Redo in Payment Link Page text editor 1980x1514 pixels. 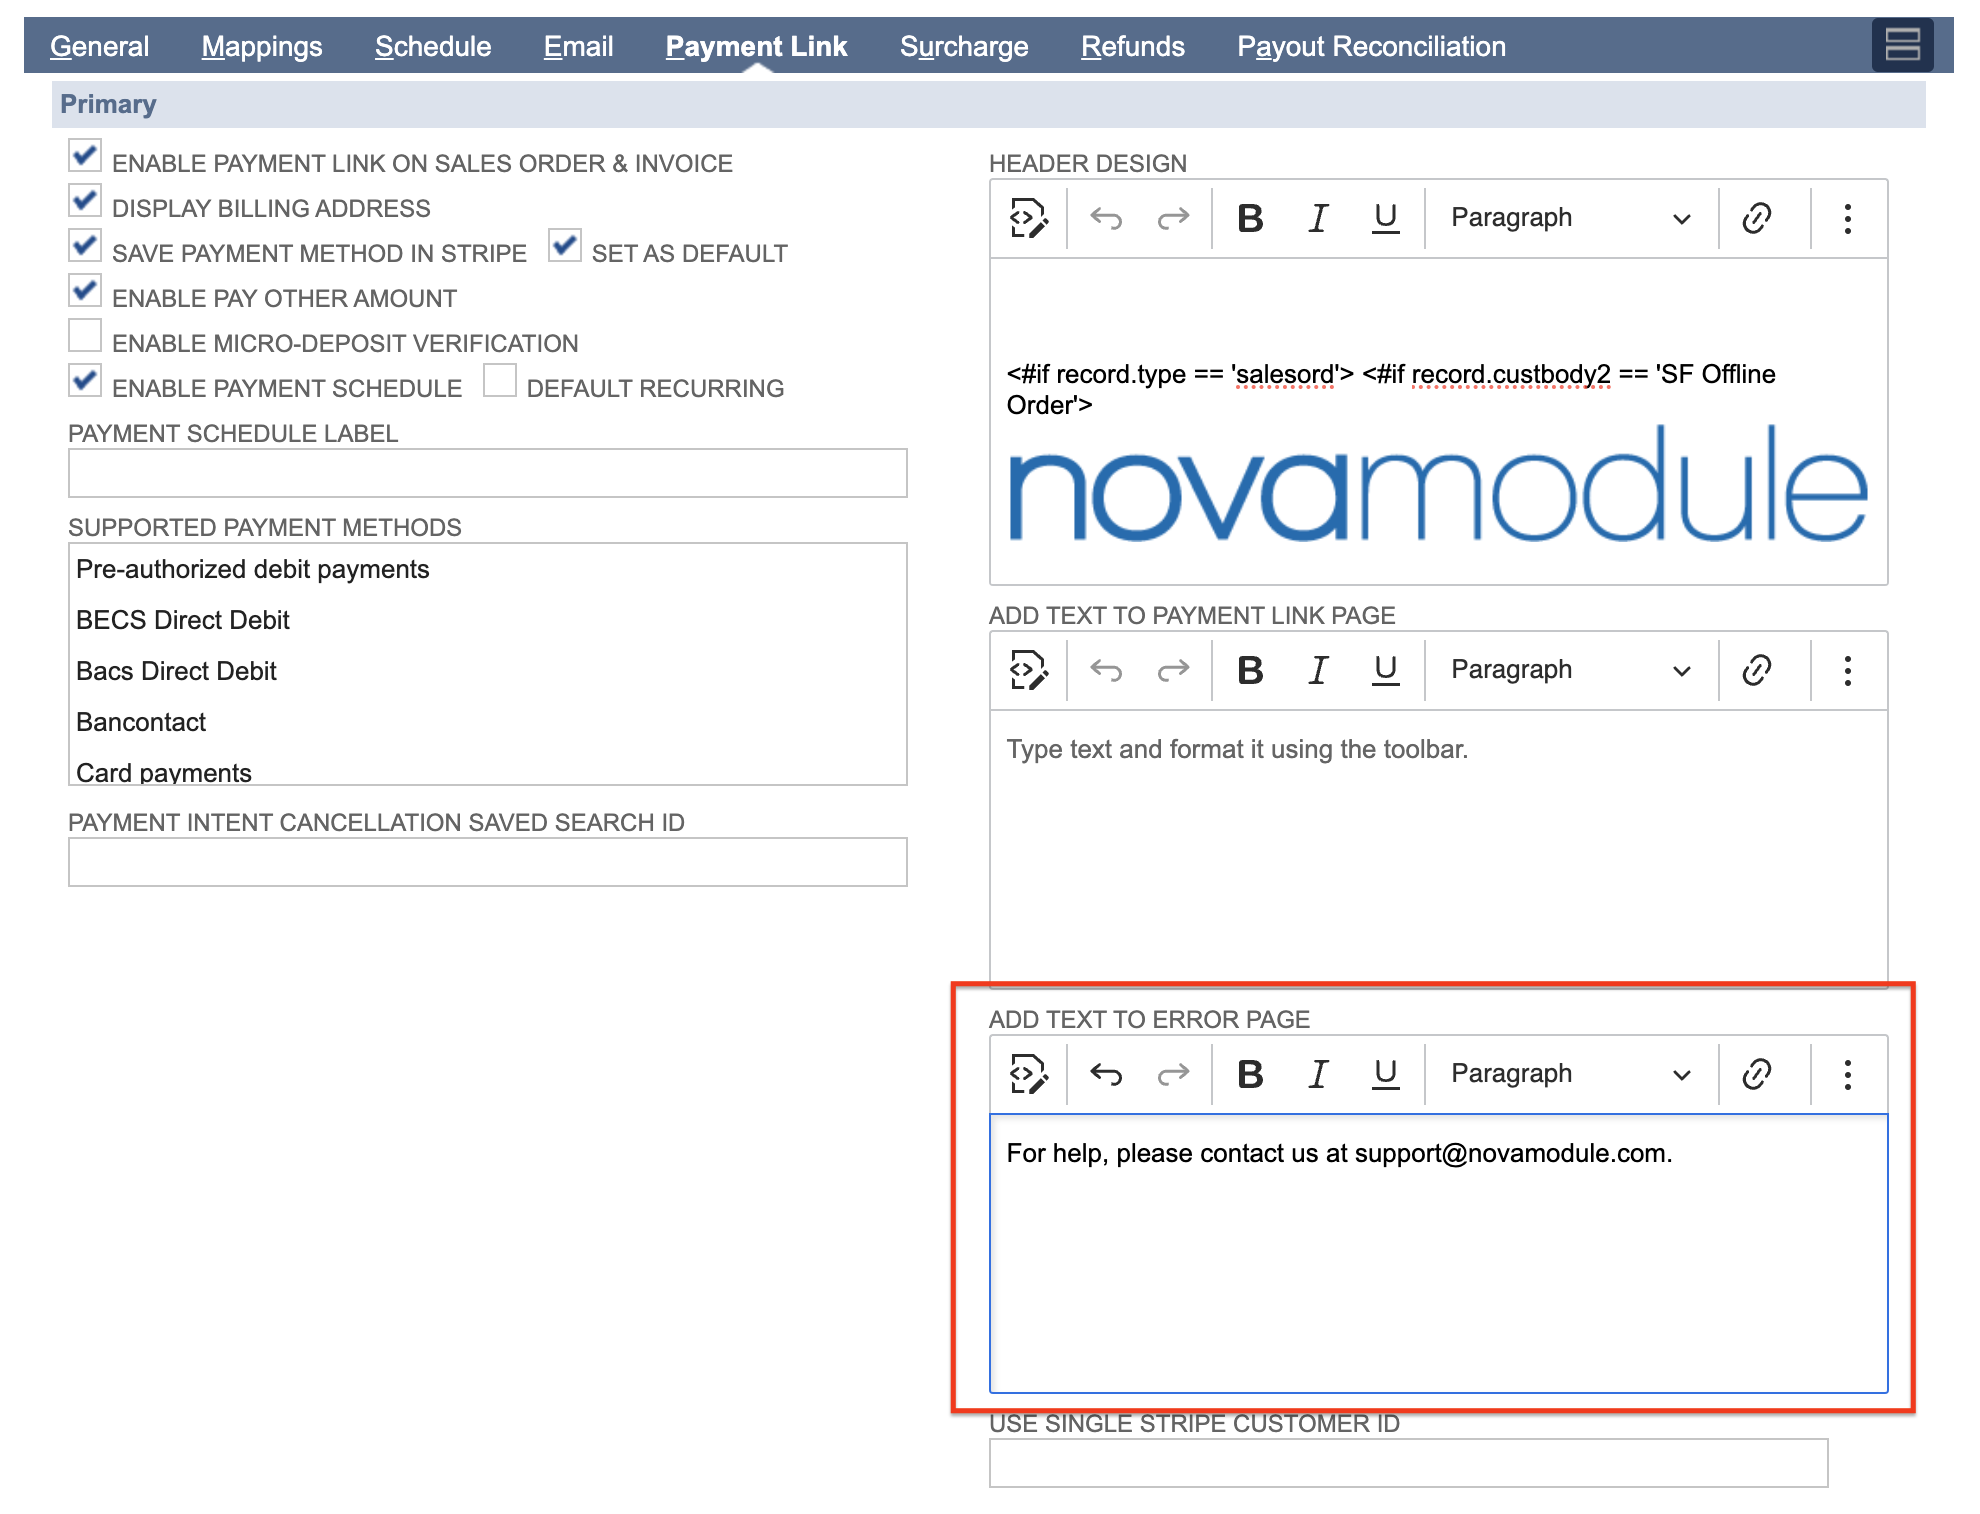pos(1173,670)
